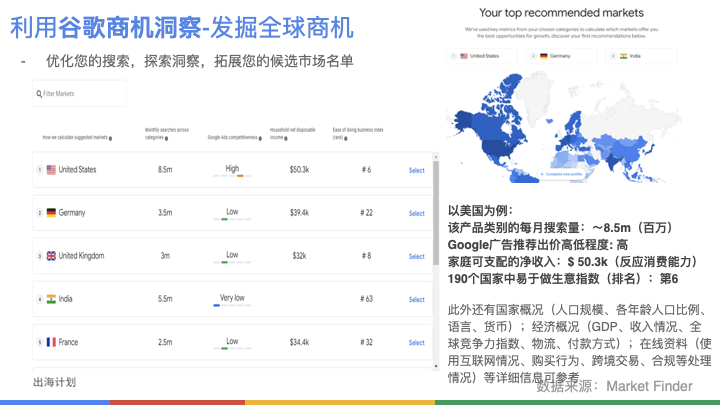Image resolution: width=720 pixels, height=405 pixels.
Task: Click the United Kingdom flag icon in table
Action: pos(51,256)
